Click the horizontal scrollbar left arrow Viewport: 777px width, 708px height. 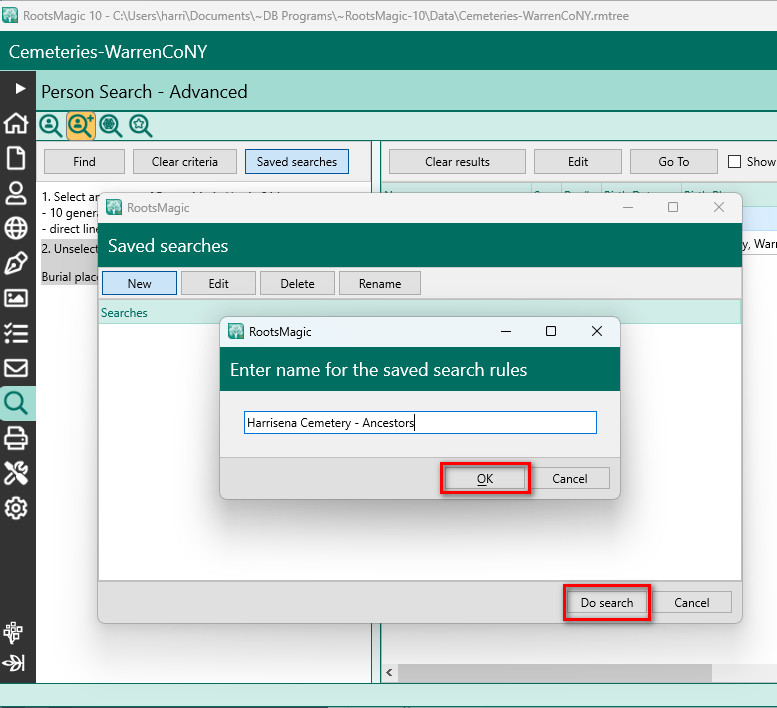click(389, 672)
